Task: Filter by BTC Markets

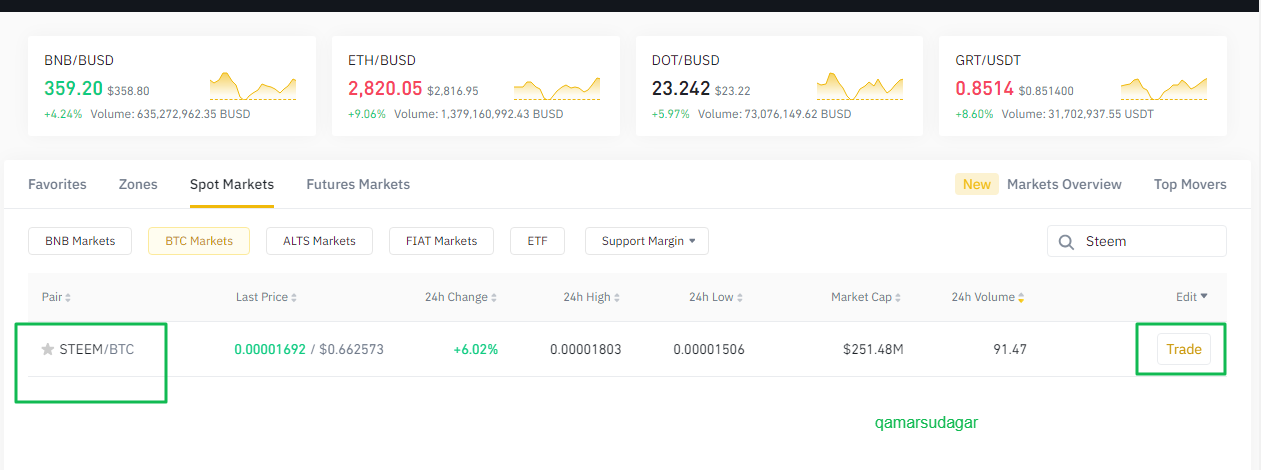Action: pyautogui.click(x=199, y=241)
